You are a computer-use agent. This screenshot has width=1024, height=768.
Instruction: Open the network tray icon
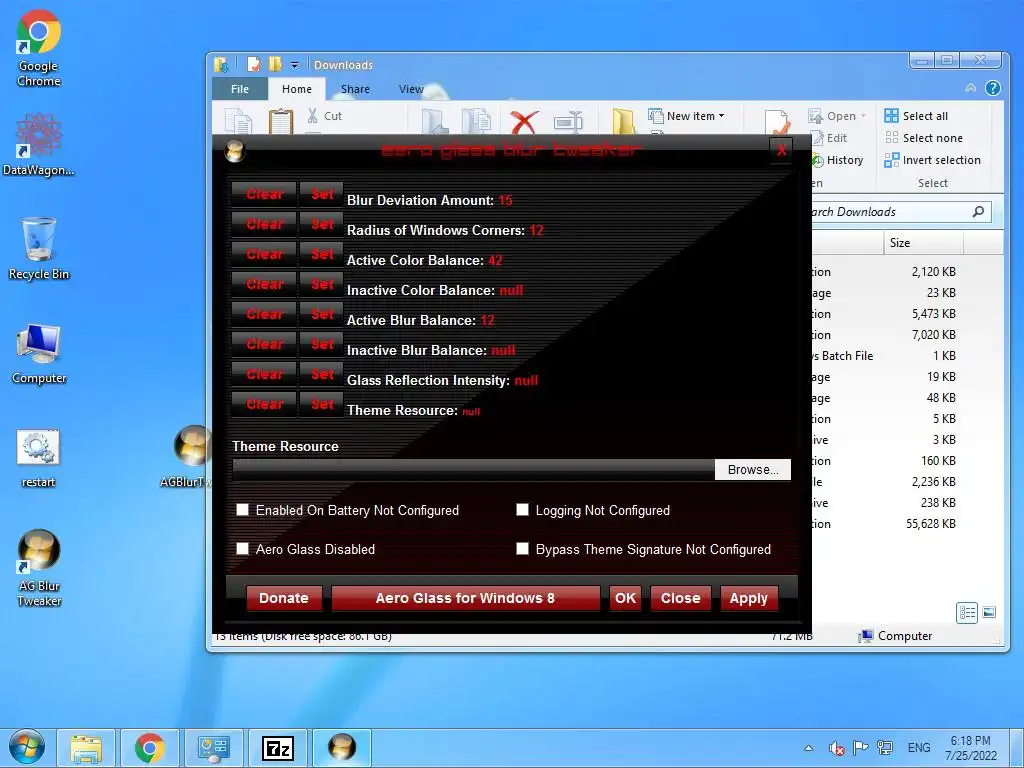click(x=885, y=748)
